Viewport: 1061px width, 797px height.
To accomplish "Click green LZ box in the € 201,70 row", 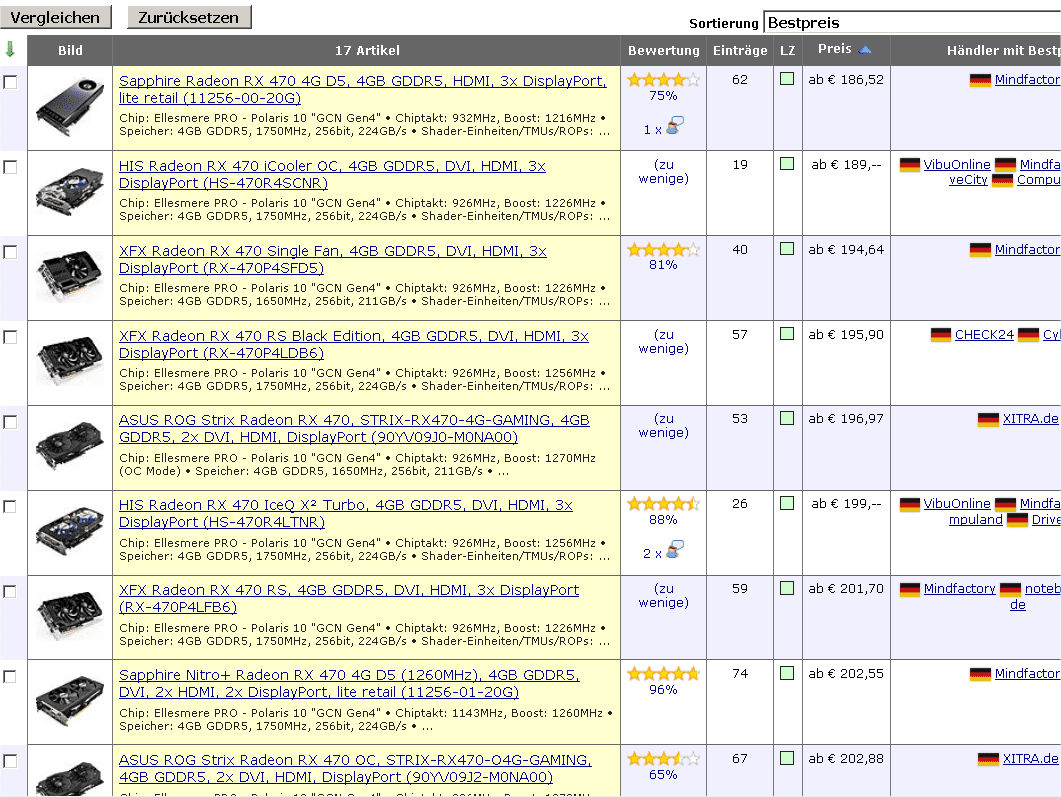I will tap(787, 589).
